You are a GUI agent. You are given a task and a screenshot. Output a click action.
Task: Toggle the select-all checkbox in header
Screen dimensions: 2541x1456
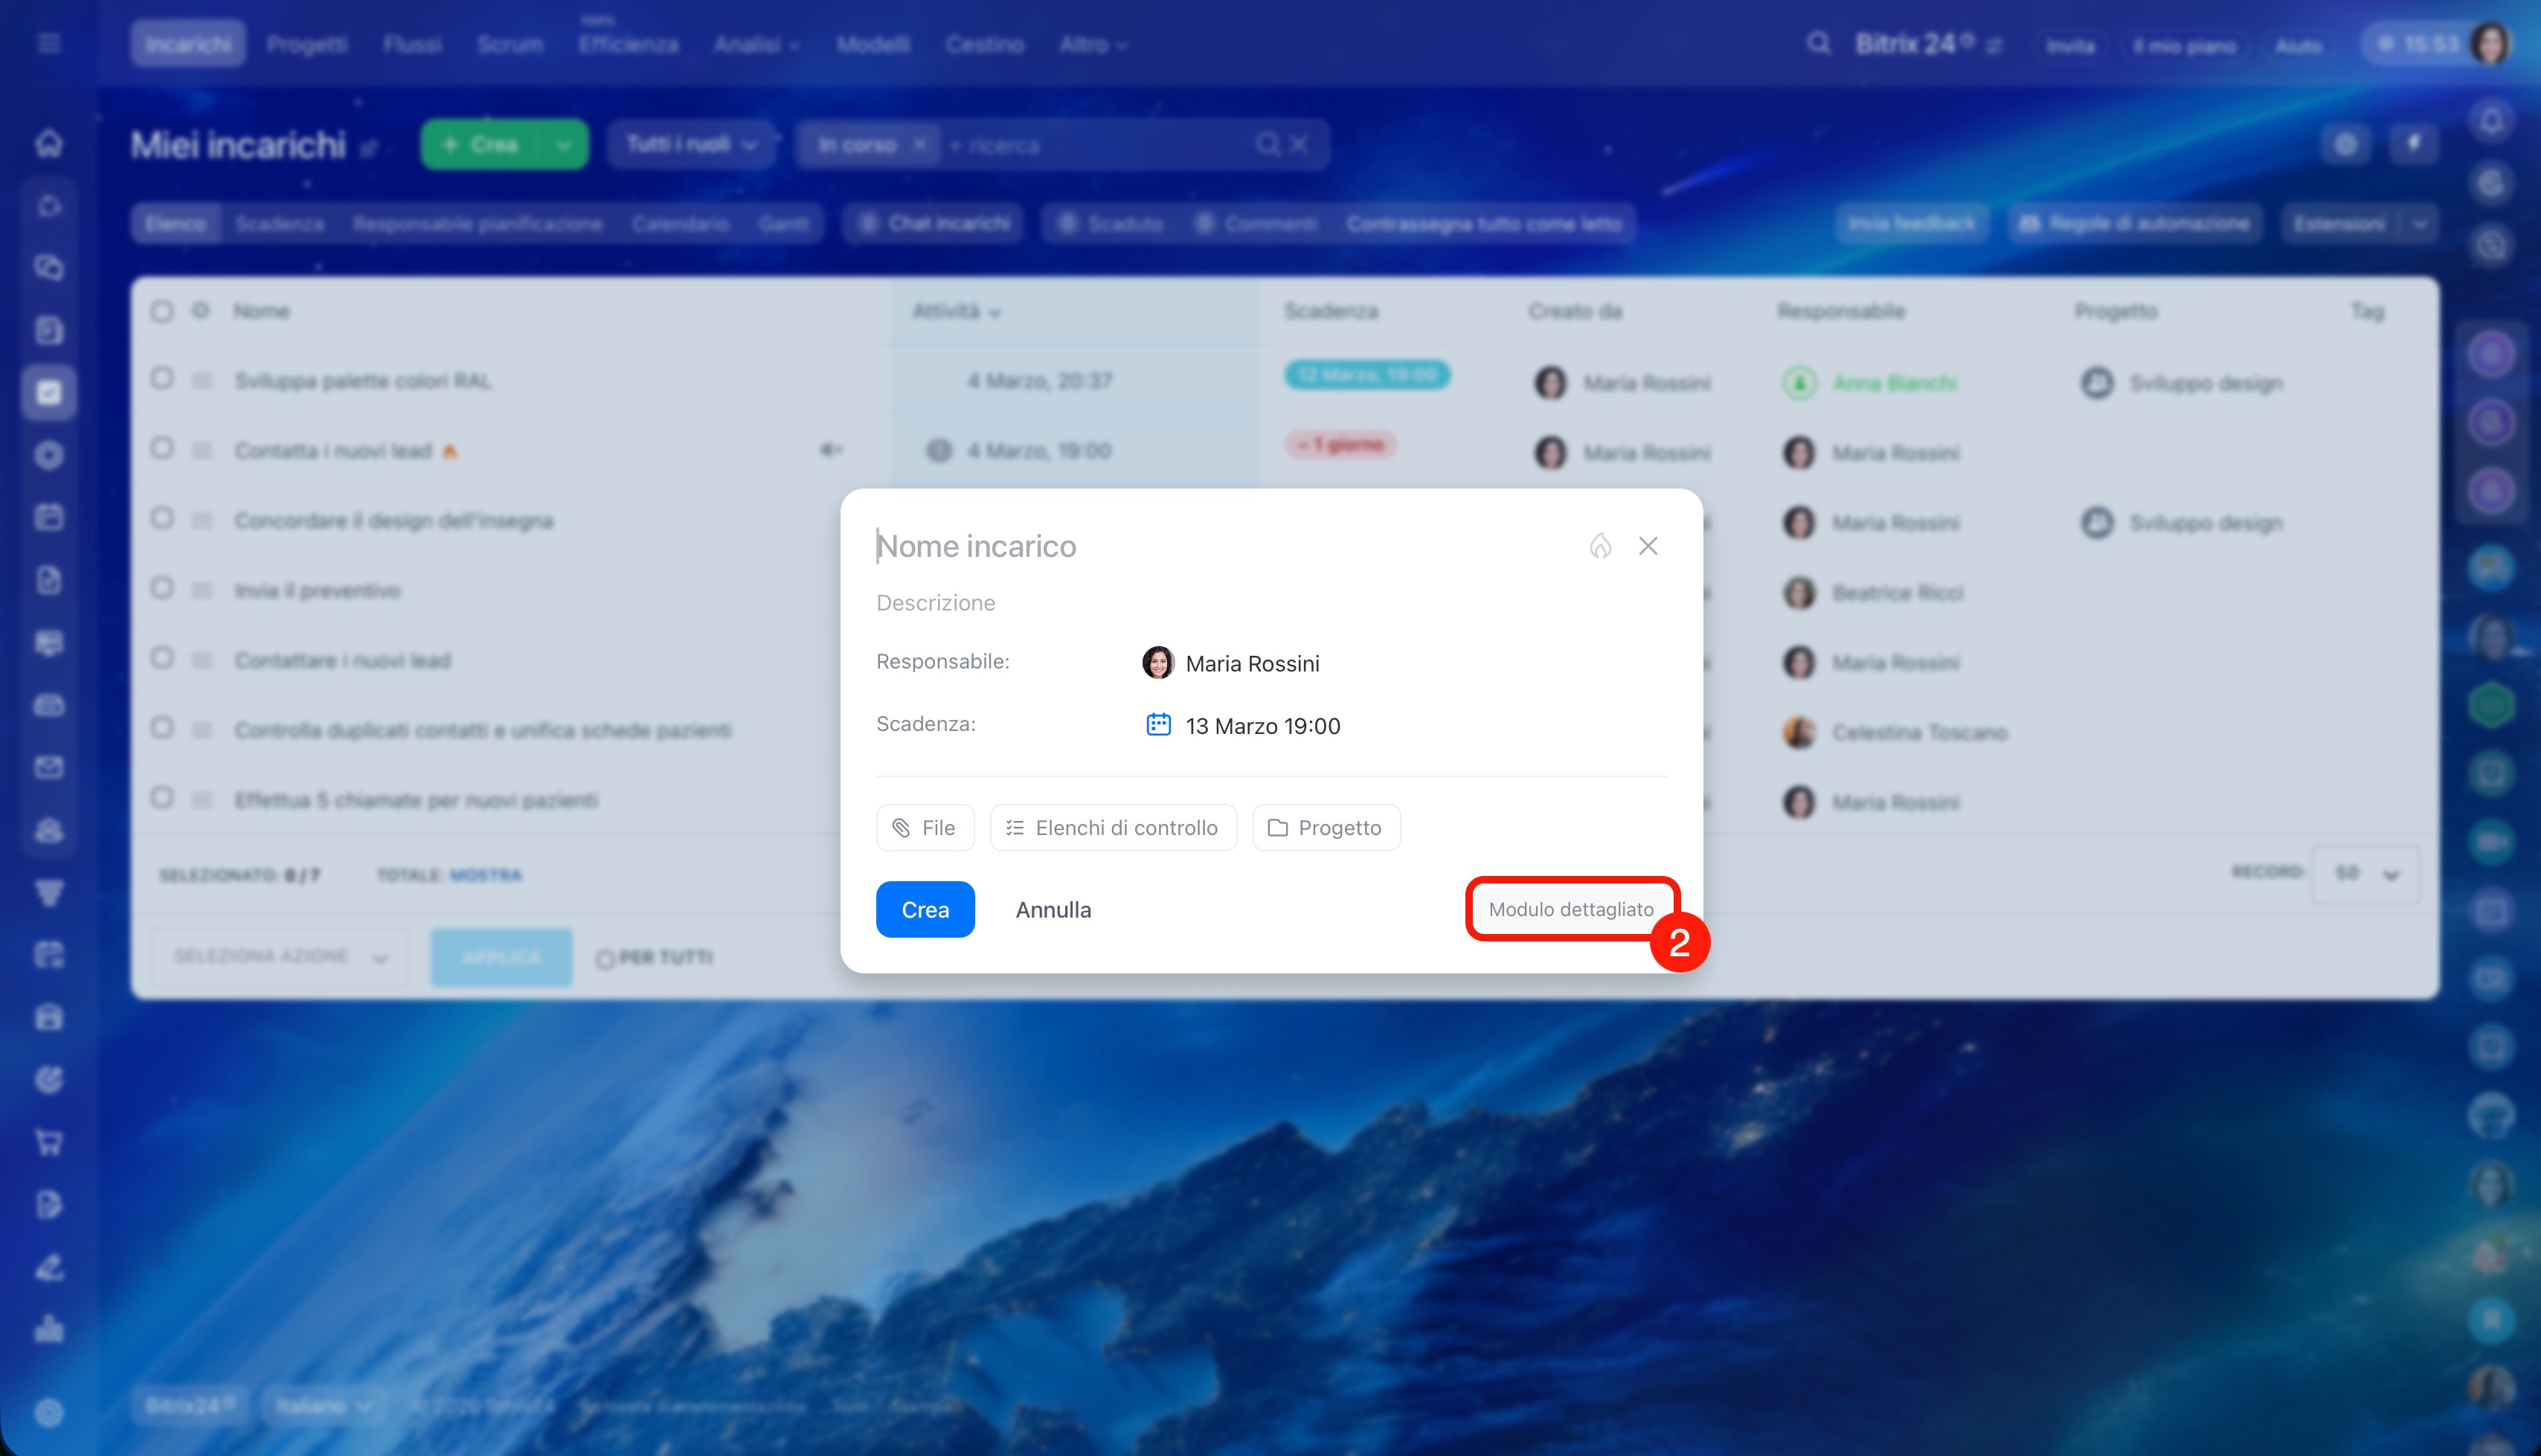tap(162, 311)
